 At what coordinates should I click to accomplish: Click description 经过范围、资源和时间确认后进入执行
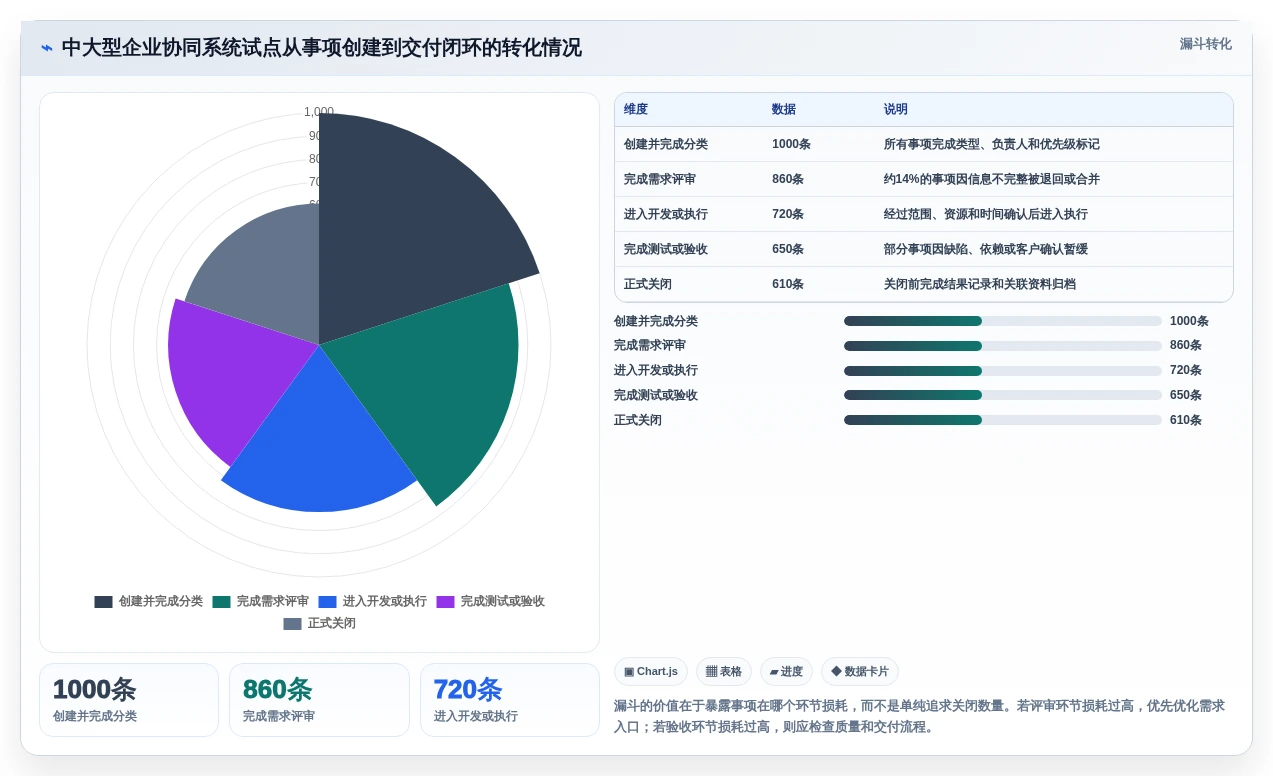coord(986,214)
